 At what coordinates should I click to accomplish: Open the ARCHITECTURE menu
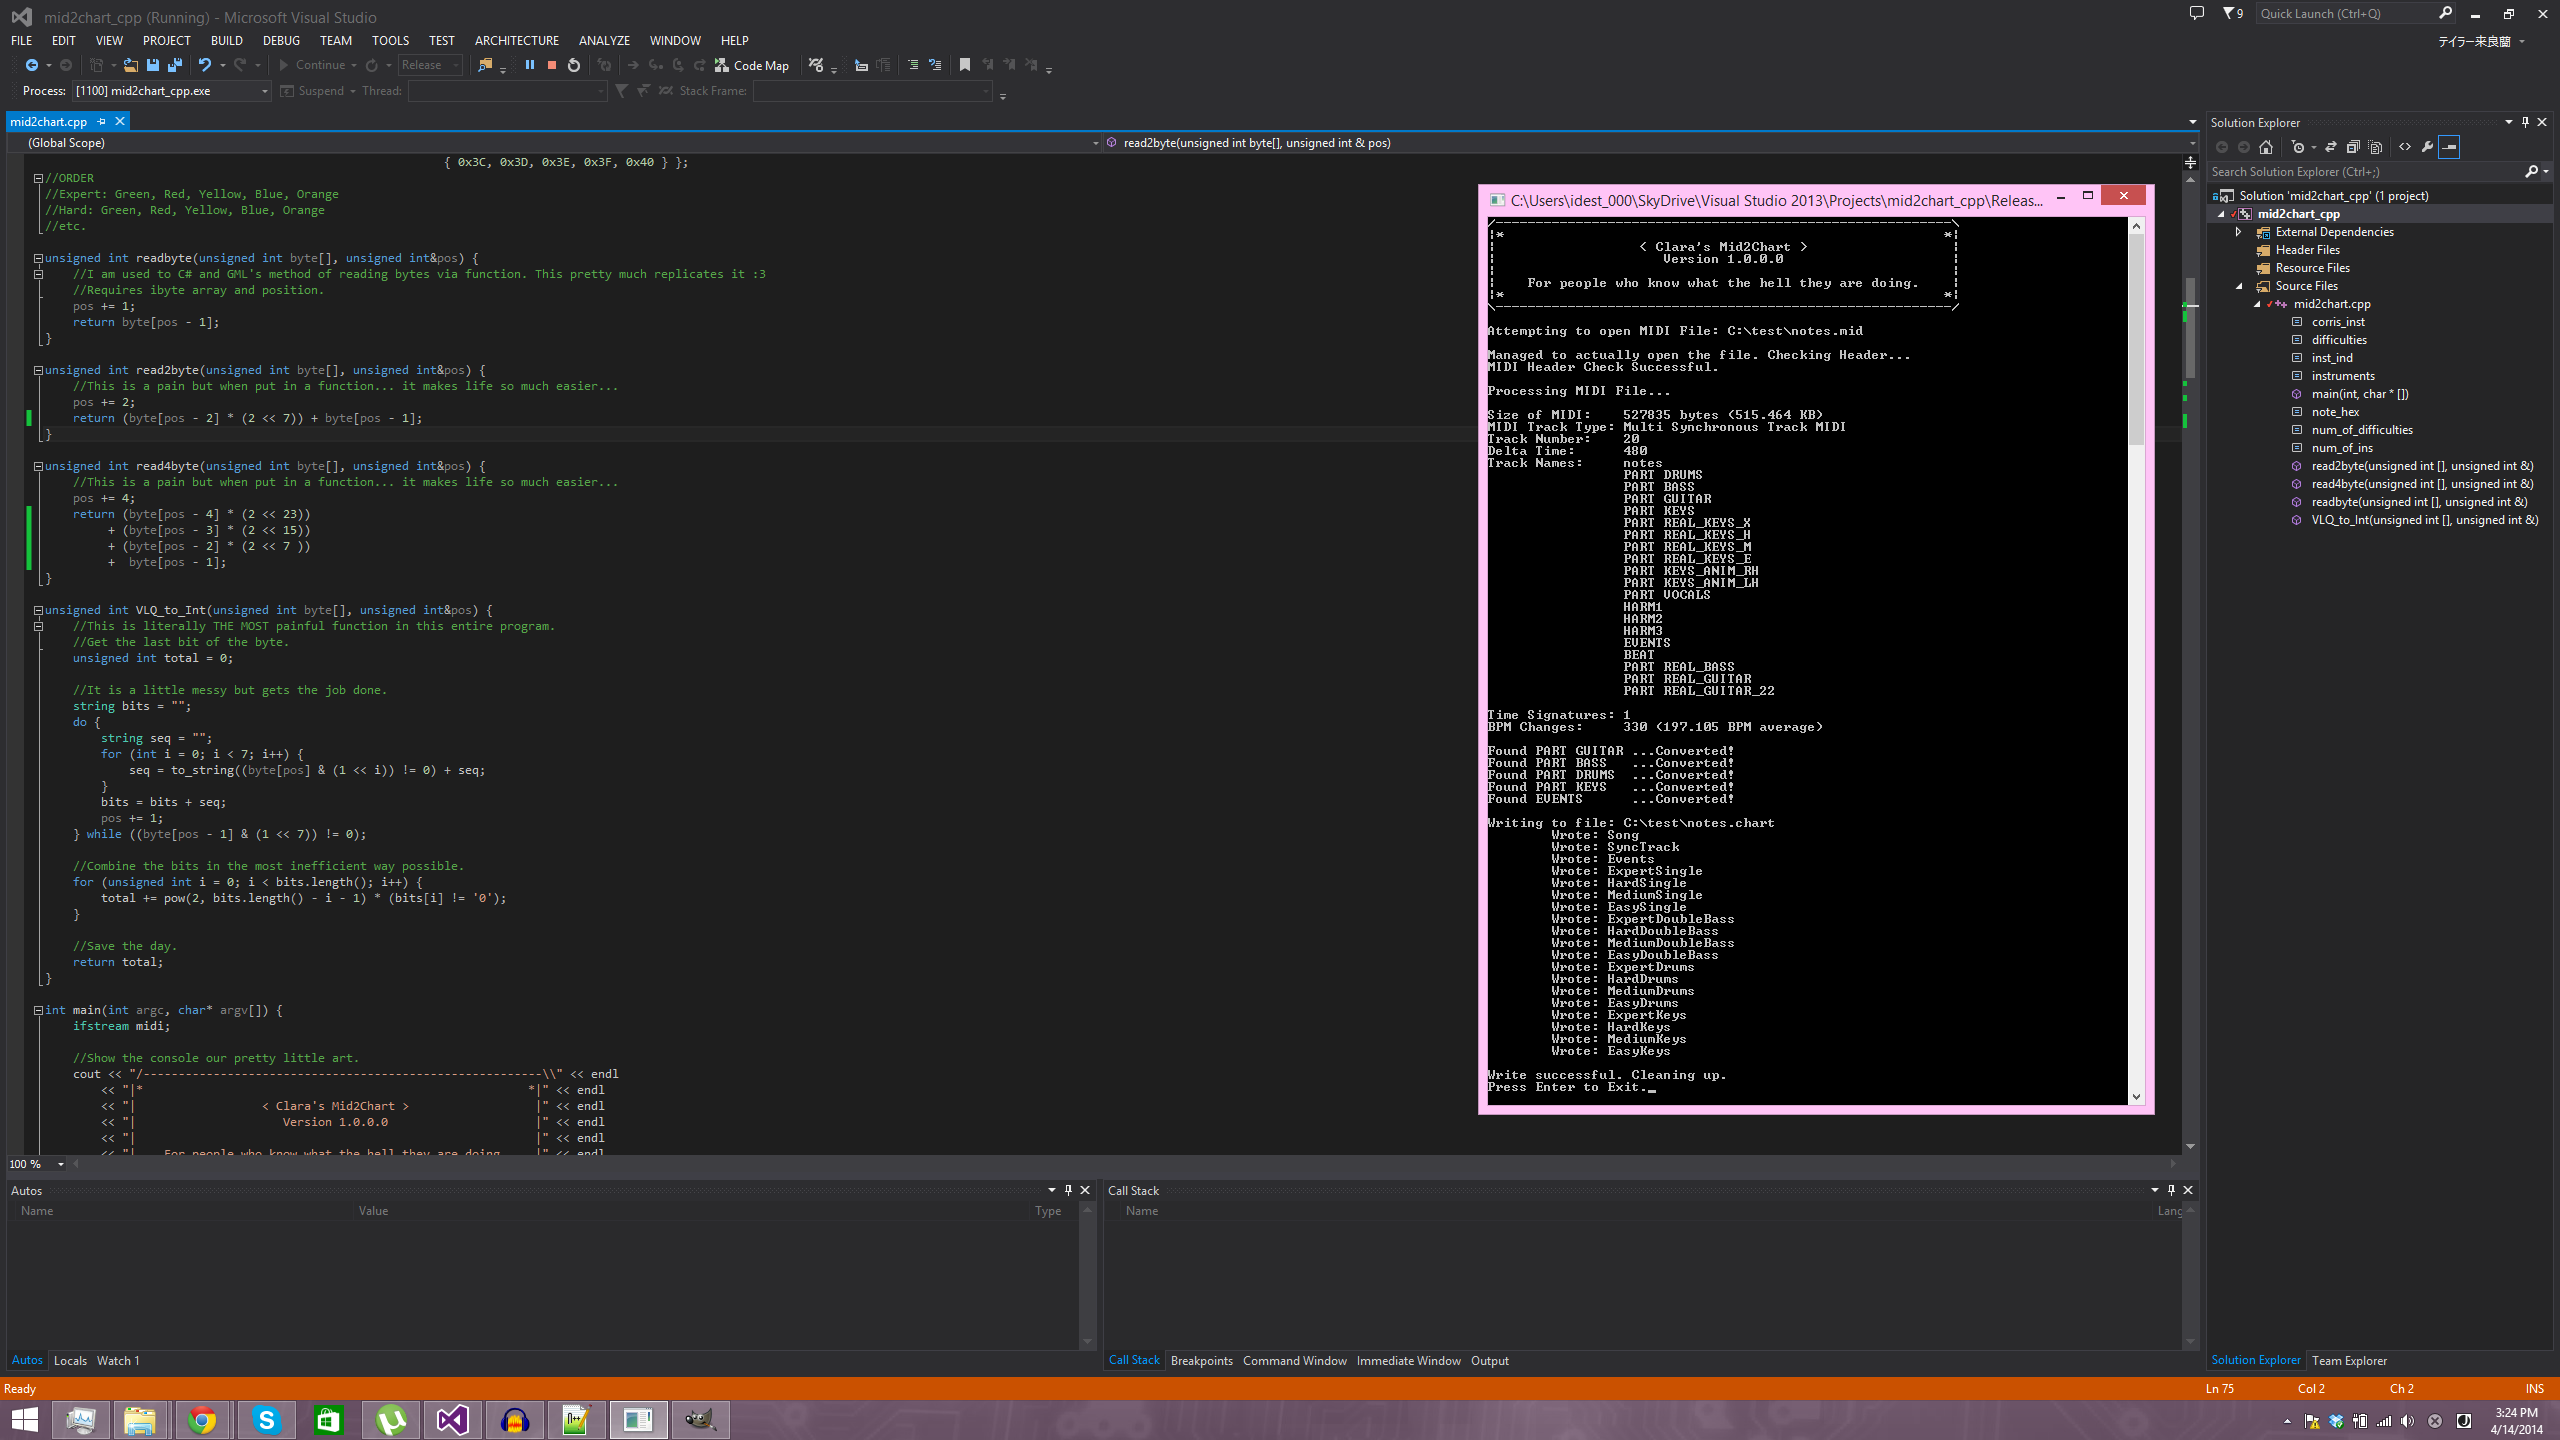pyautogui.click(x=517, y=41)
